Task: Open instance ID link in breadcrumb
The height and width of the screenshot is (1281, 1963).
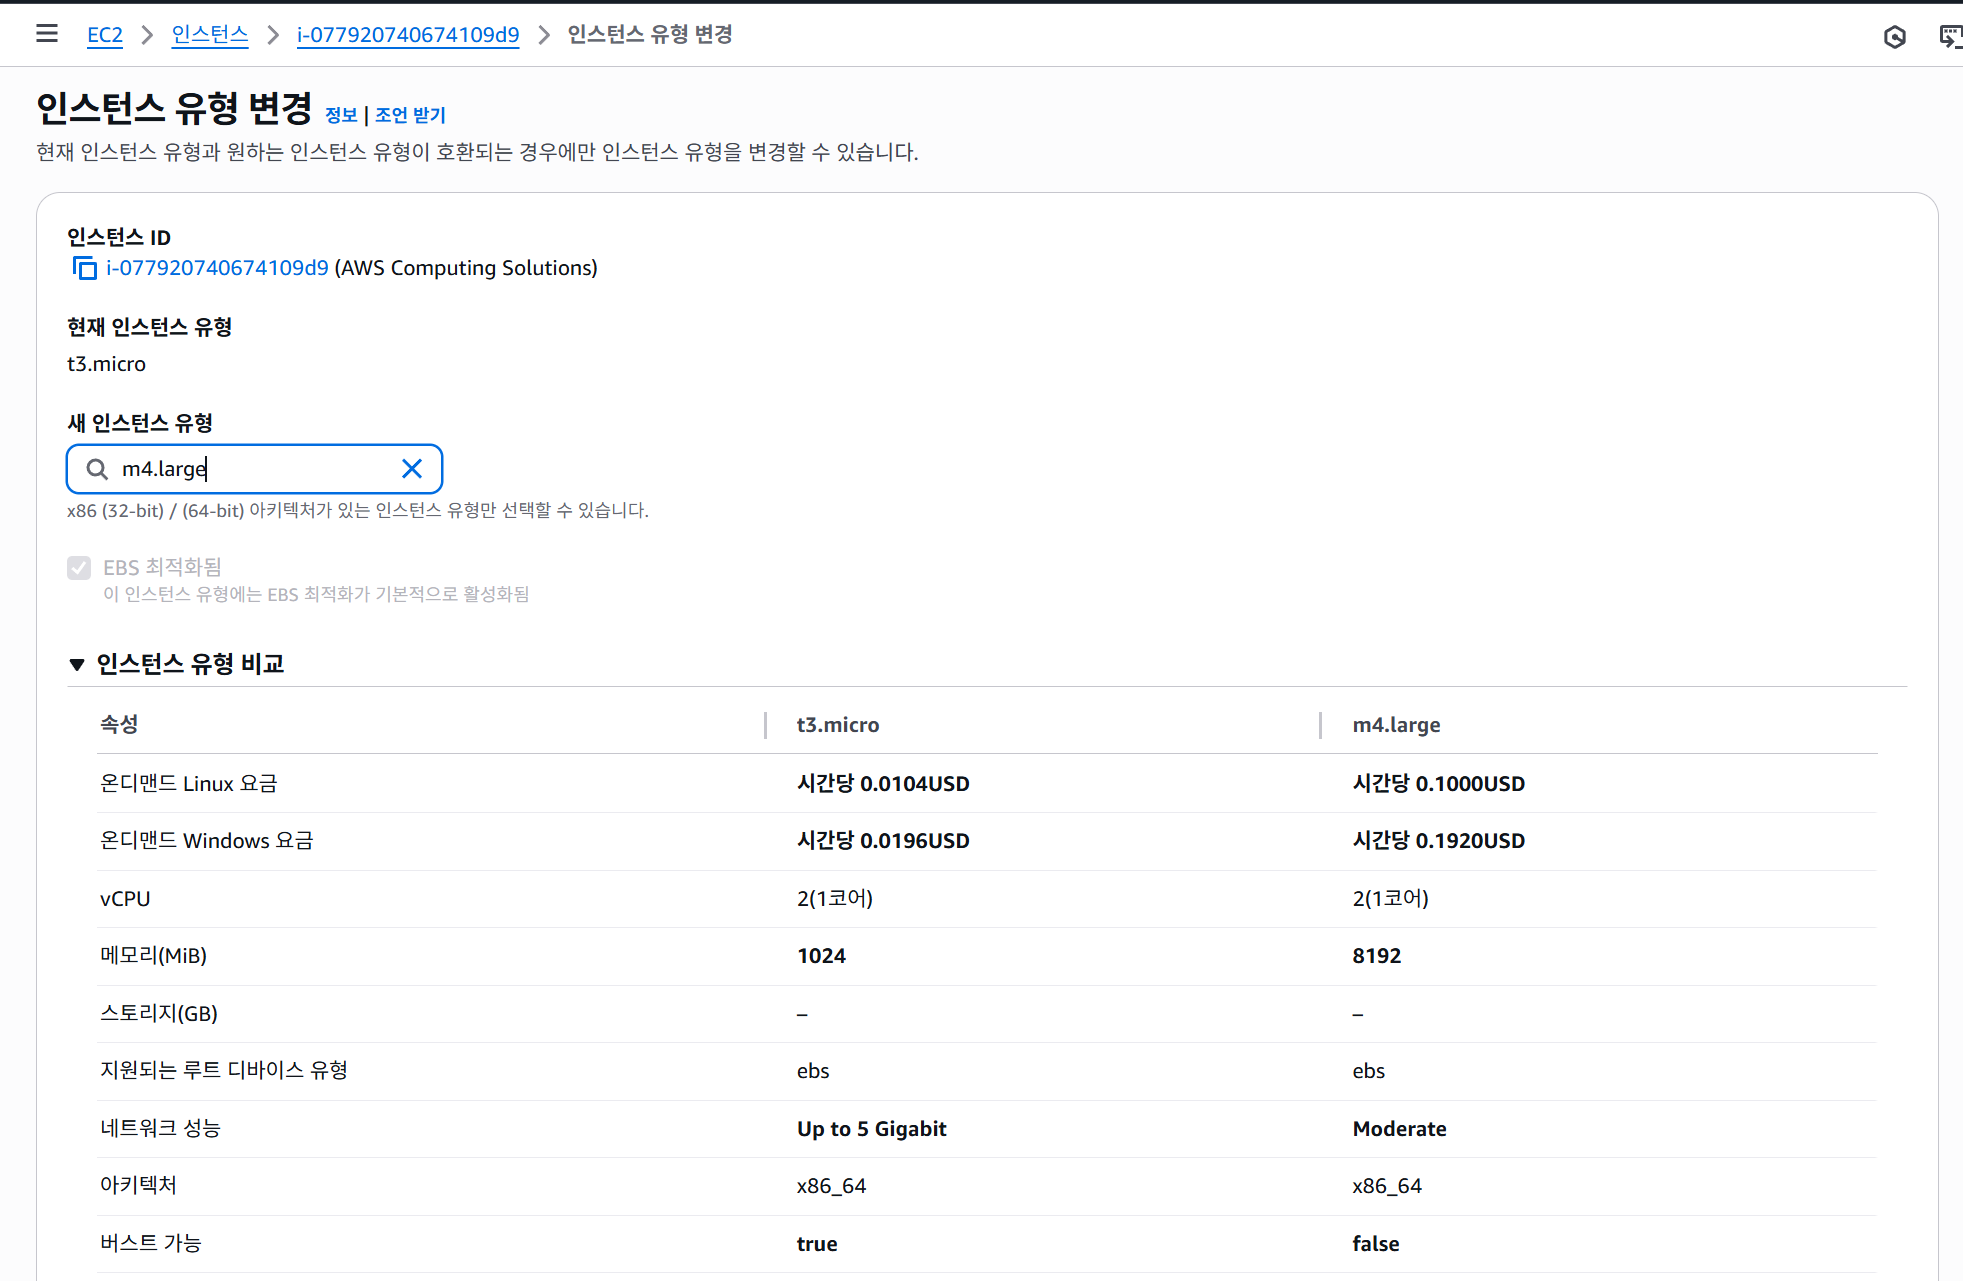Action: pyautogui.click(x=407, y=35)
